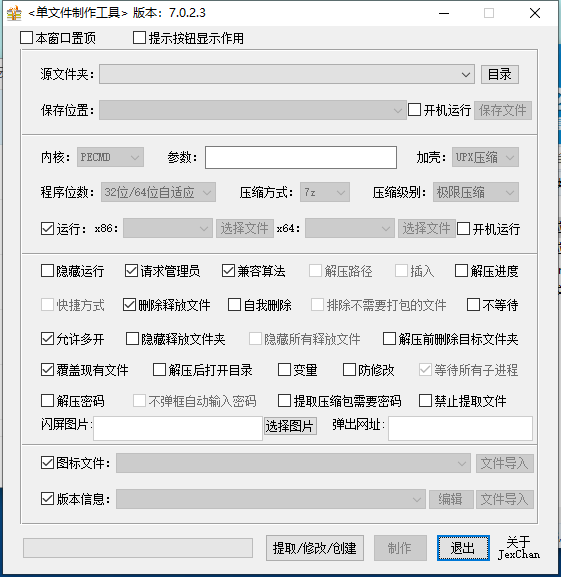Check 隐藏释放文件夹 option
561x577 pixels.
[x=132, y=339]
